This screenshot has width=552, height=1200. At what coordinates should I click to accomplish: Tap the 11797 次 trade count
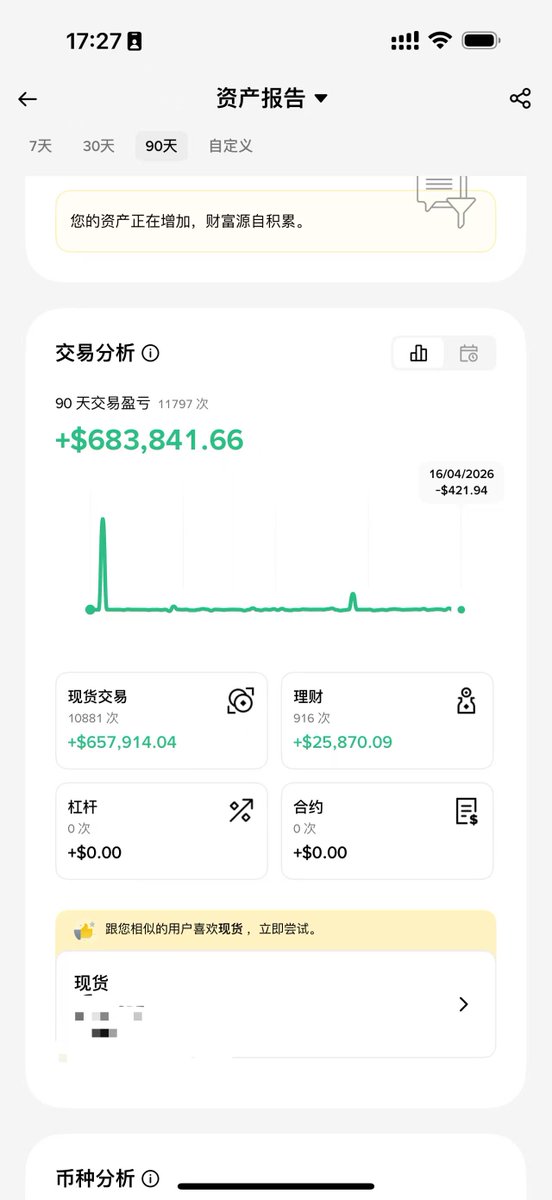(x=183, y=404)
